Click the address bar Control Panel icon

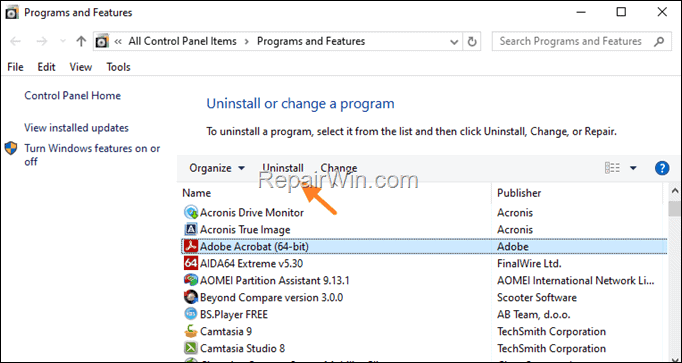point(102,41)
